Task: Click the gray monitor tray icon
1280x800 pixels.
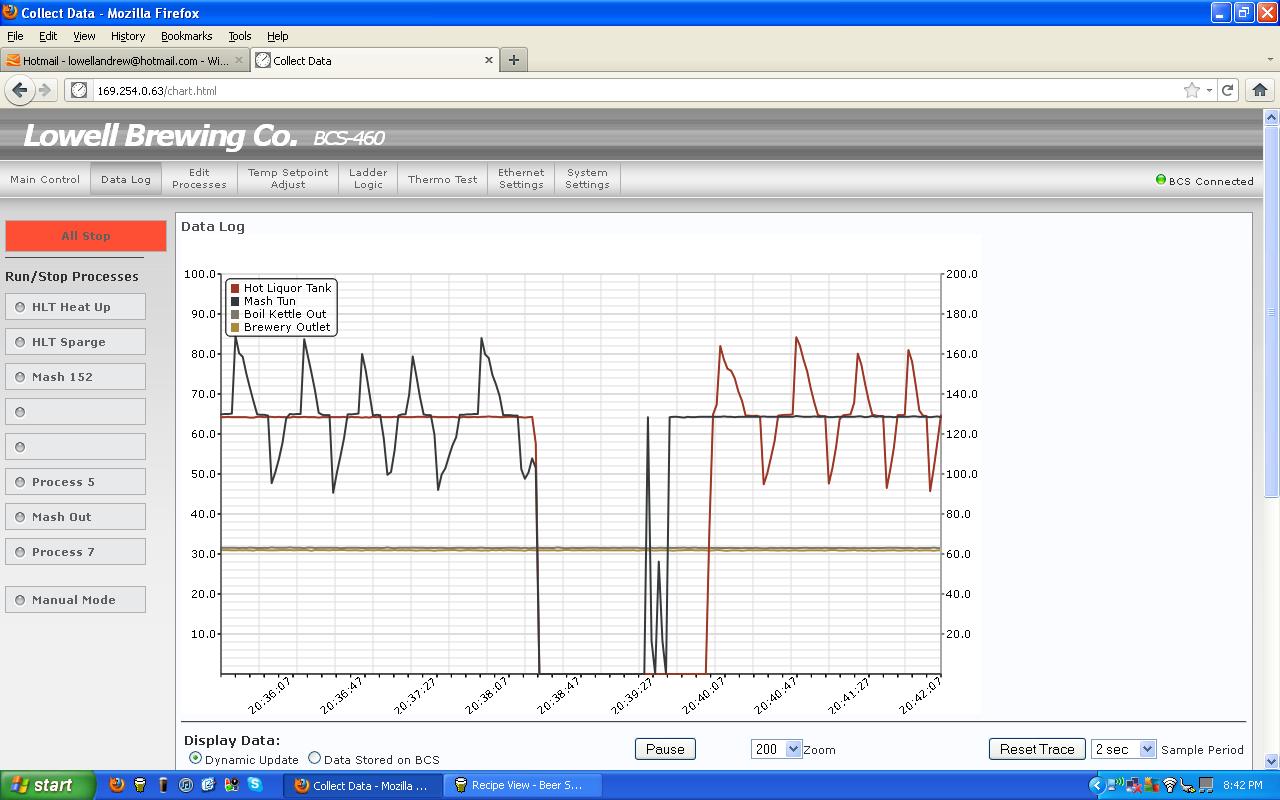Action: (x=1206, y=785)
